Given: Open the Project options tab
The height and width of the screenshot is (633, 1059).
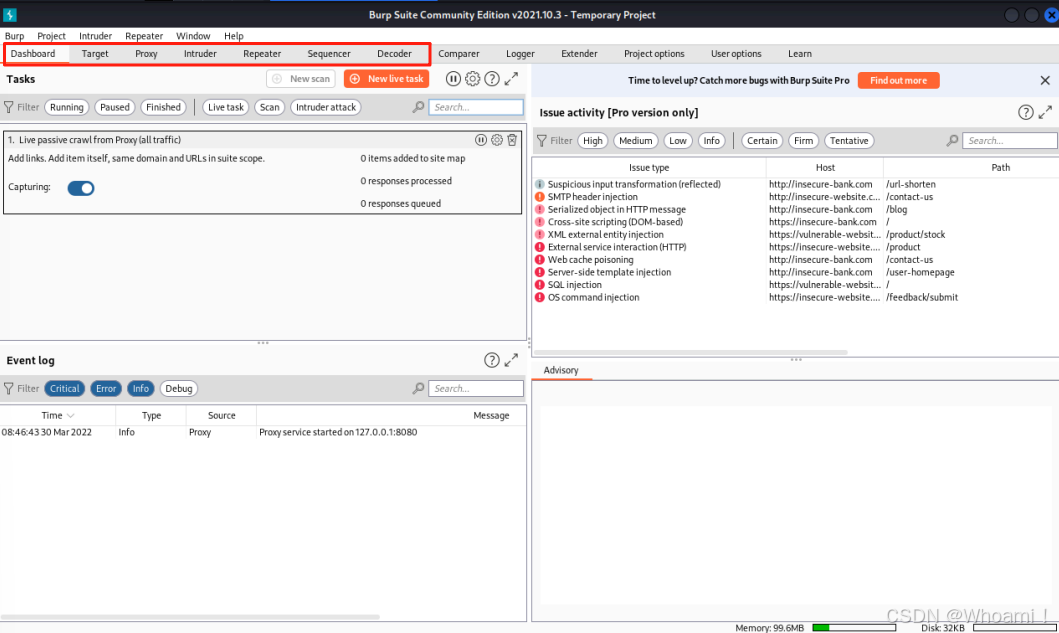Looking at the screenshot, I should (654, 53).
